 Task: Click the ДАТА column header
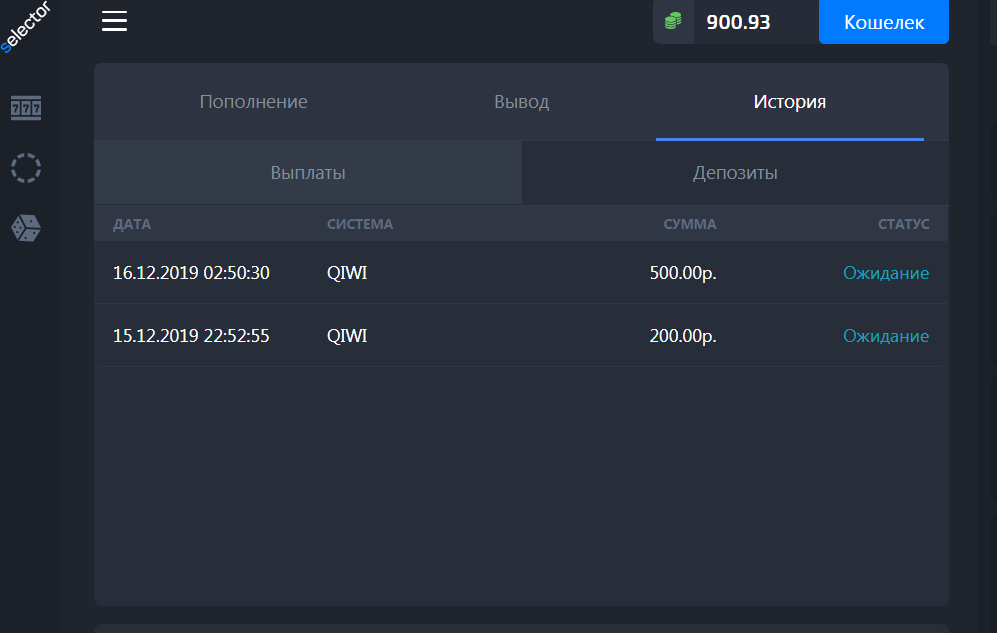click(132, 224)
